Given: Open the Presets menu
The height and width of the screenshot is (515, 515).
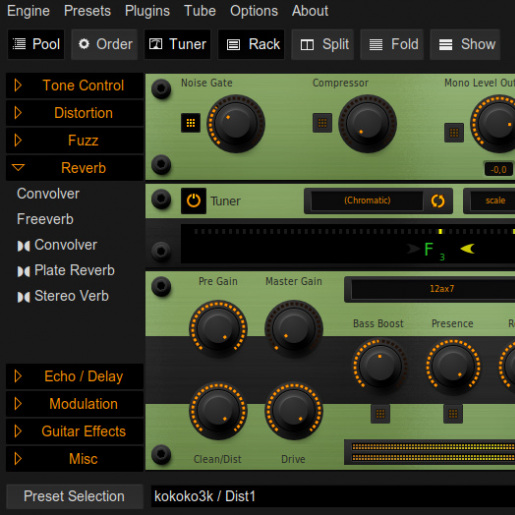Looking at the screenshot, I should tap(87, 11).
